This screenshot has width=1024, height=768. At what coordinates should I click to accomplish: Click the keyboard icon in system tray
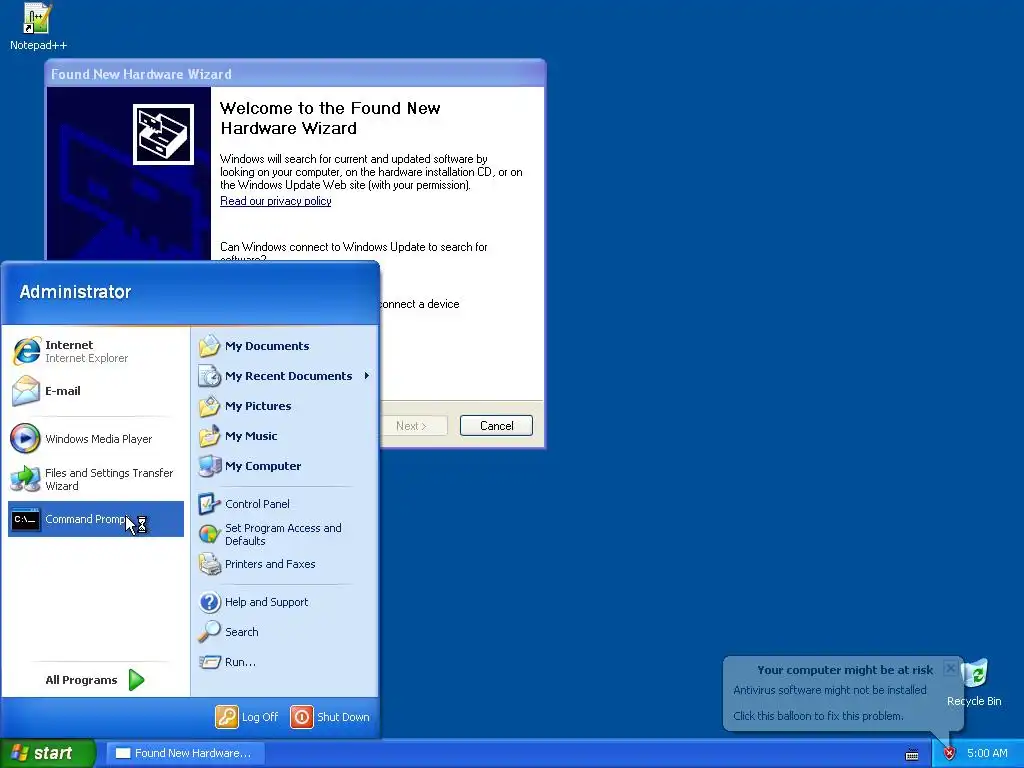[x=912, y=754]
